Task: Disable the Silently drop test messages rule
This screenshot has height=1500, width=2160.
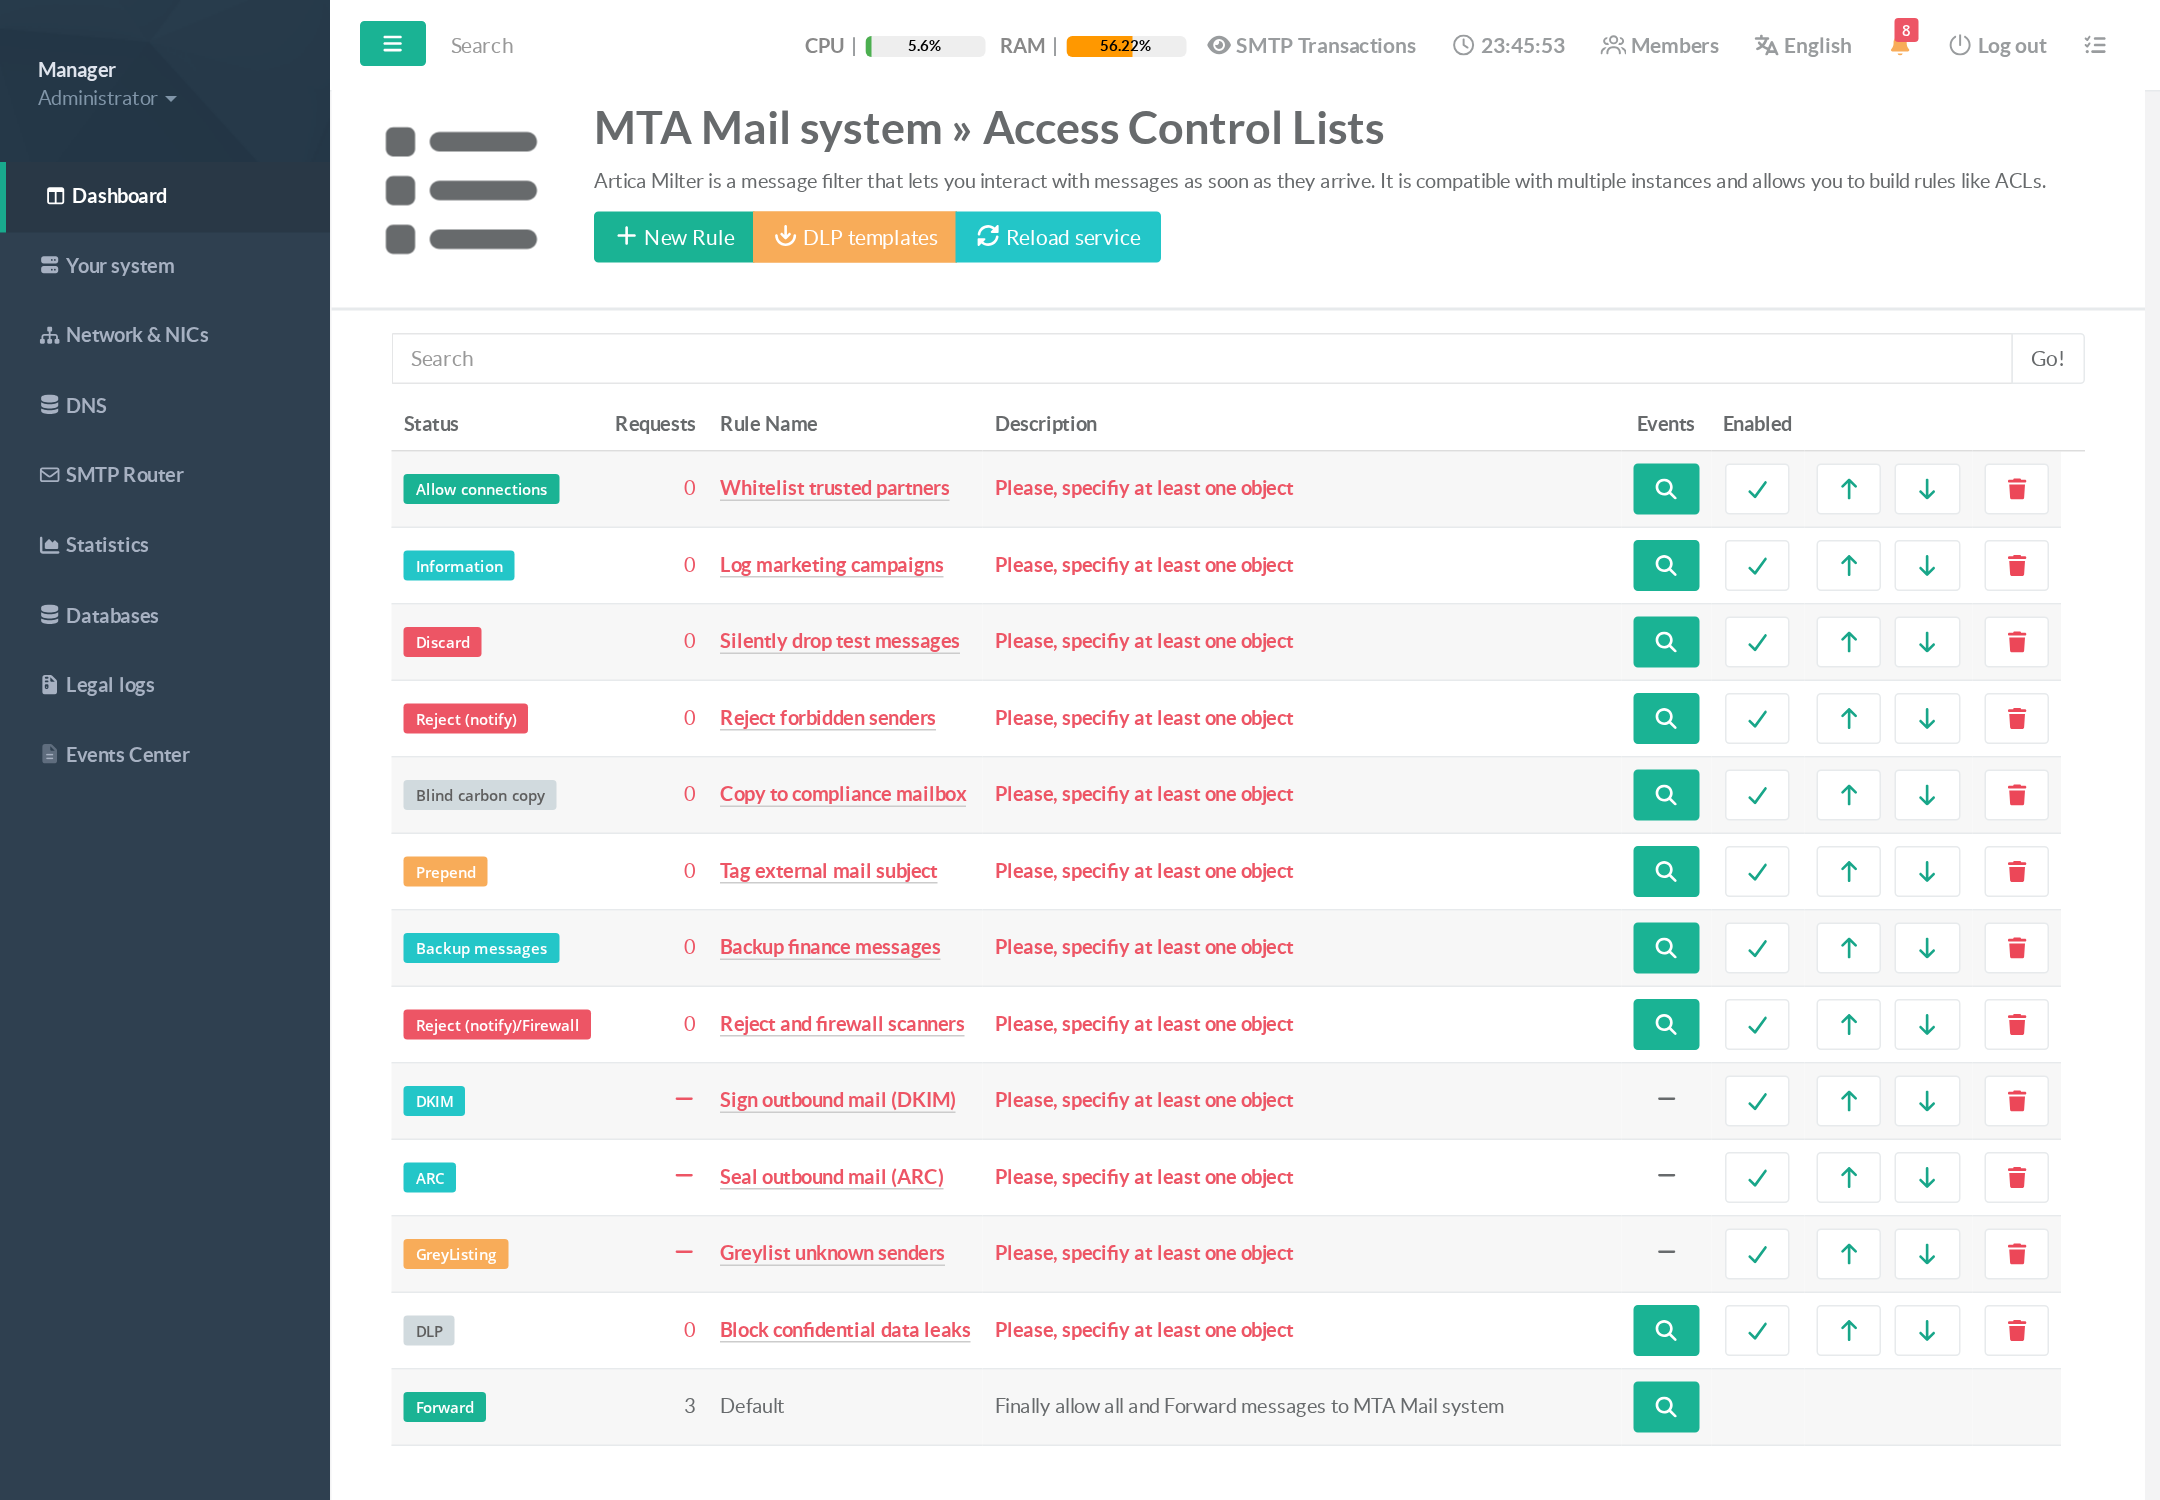Action: 1757,642
